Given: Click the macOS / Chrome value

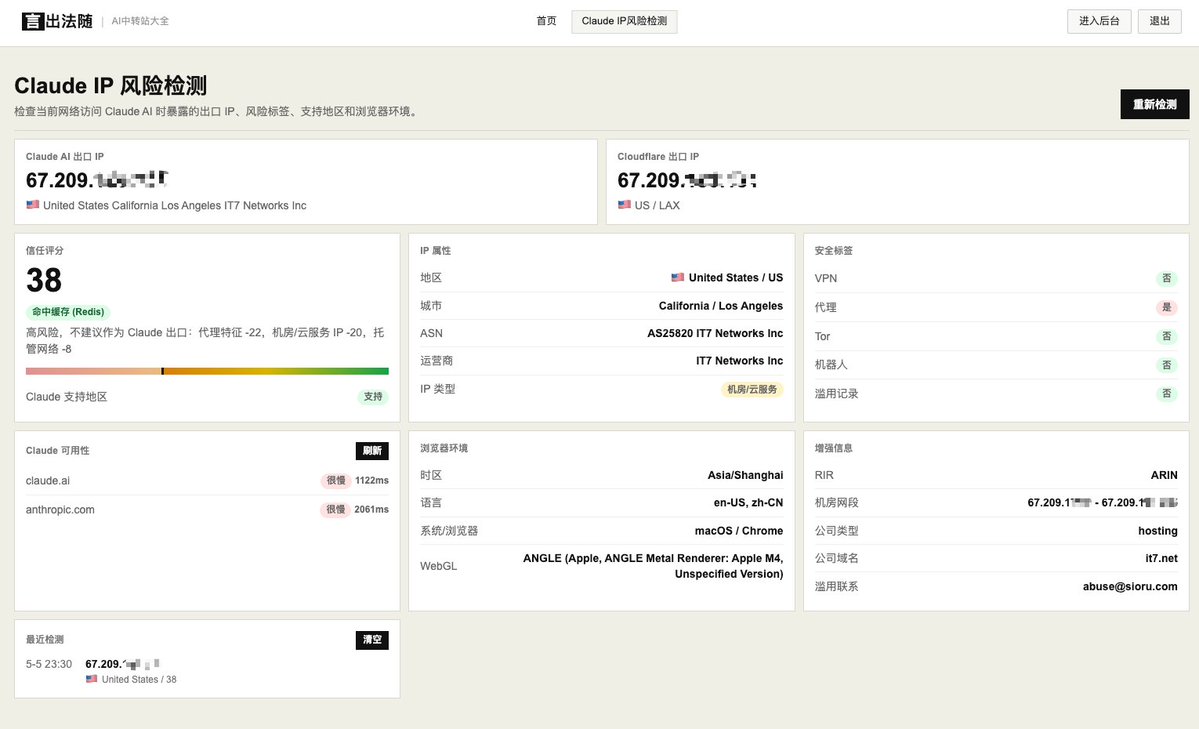Looking at the screenshot, I should (x=739, y=531).
